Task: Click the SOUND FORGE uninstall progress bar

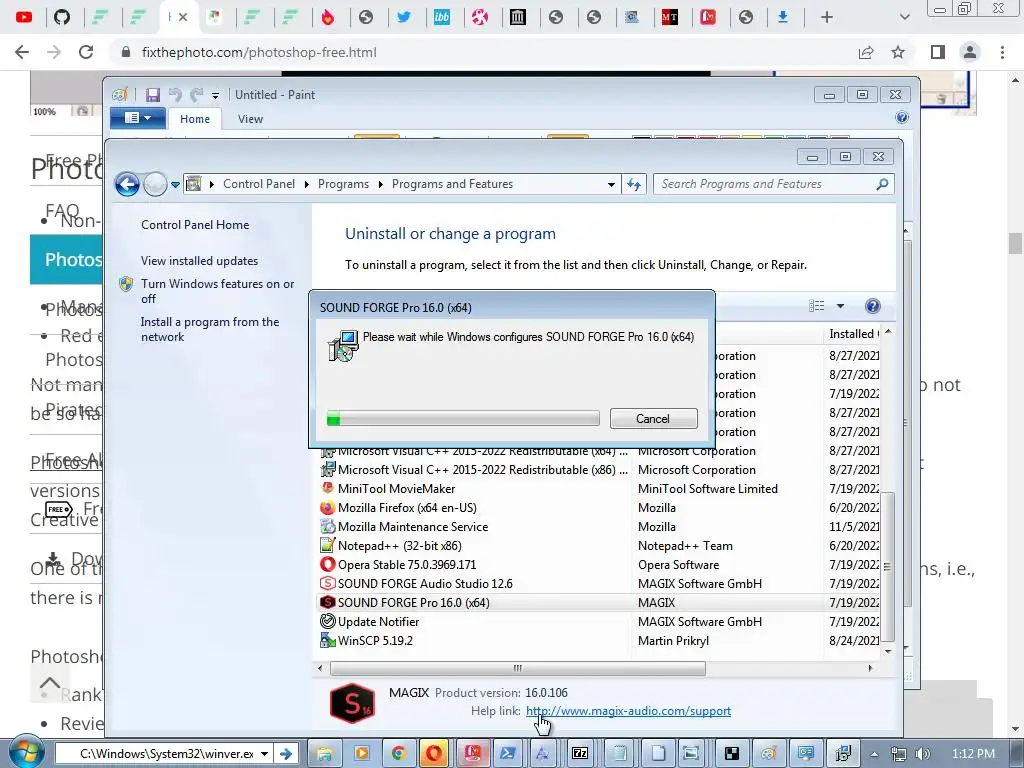Action: click(x=463, y=418)
